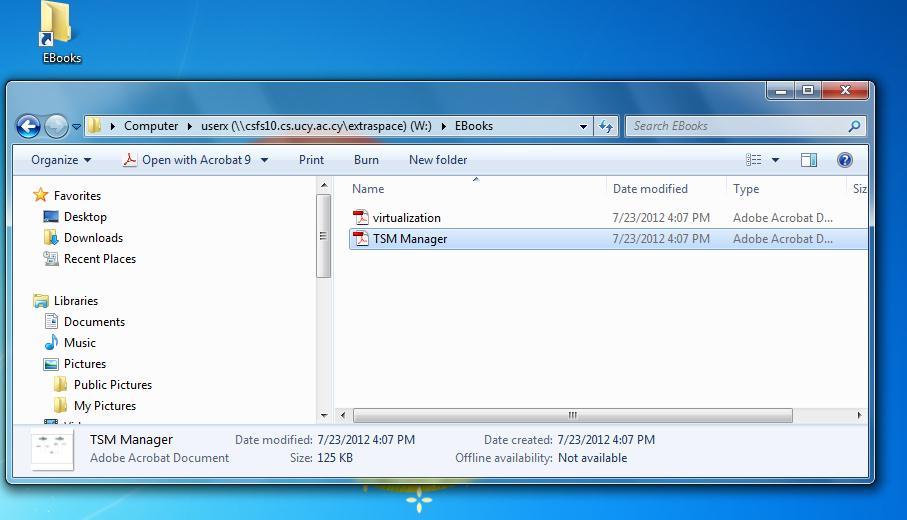
Task: Click the search magnifier icon
Action: point(854,126)
